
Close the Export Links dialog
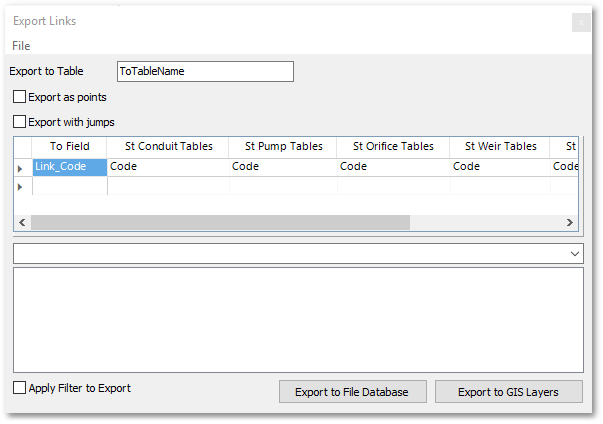[x=581, y=22]
